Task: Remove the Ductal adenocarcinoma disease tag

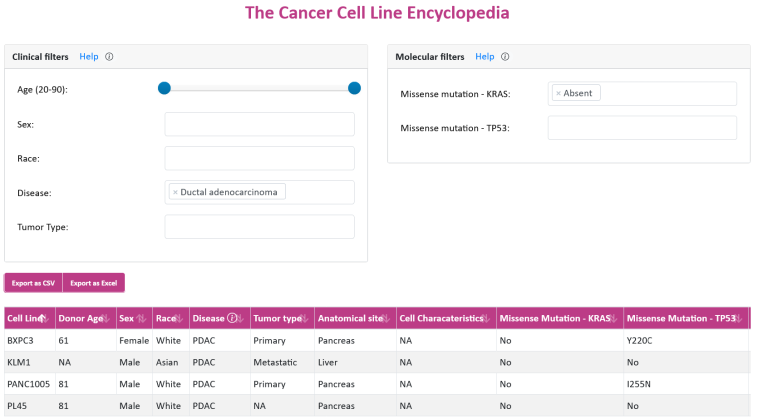Action: pos(175,192)
